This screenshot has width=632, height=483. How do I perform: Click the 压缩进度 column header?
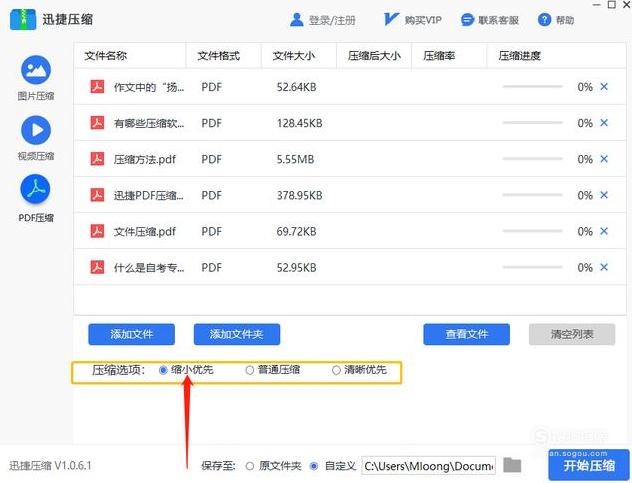520,56
